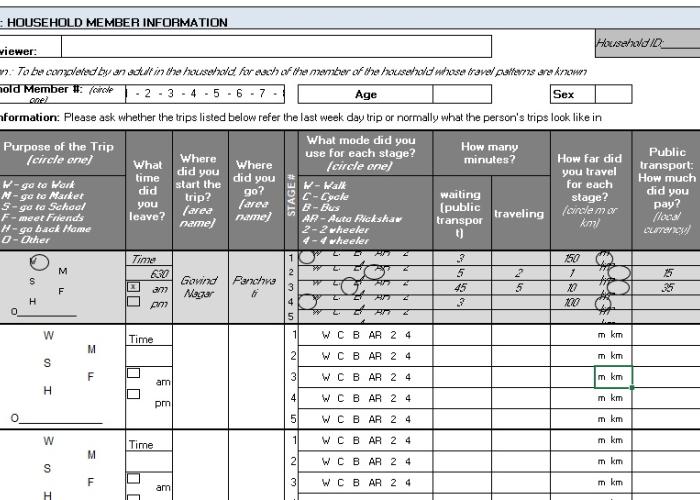Select the example 'Panchvati' destination cell
700x500 pixels.
256,287
